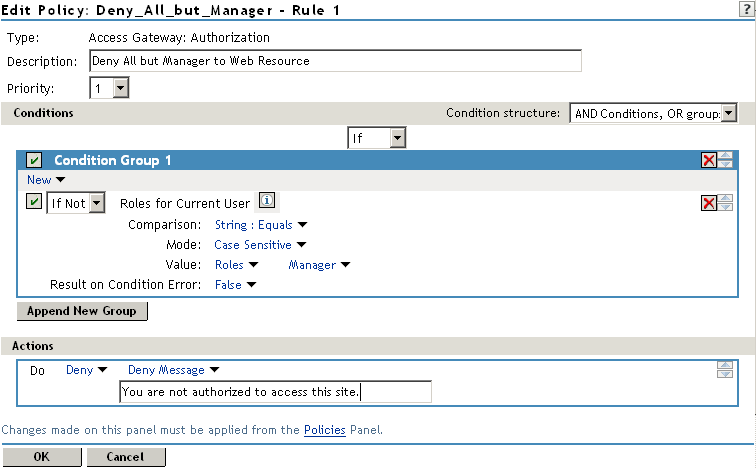Click the Conditions section heading
The height and width of the screenshot is (469, 756).
pos(43,113)
